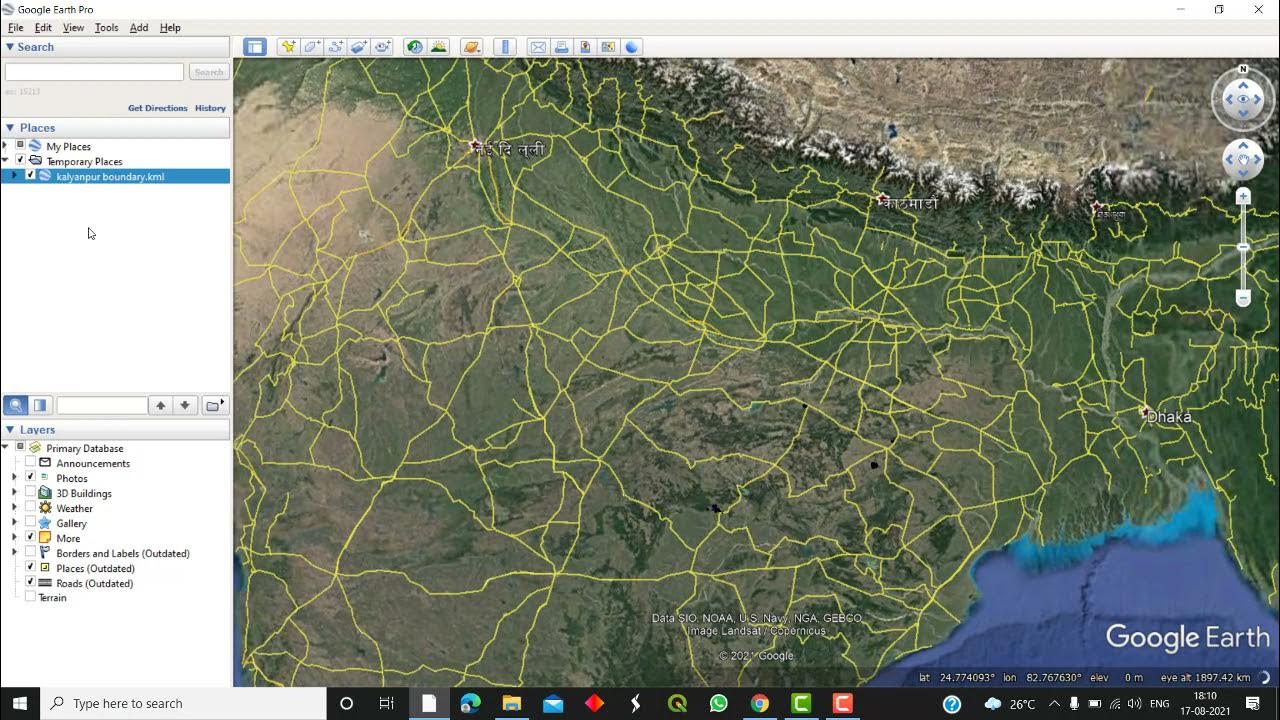Enable the Terrain layer checkbox
The width and height of the screenshot is (1280, 720).
[30, 597]
